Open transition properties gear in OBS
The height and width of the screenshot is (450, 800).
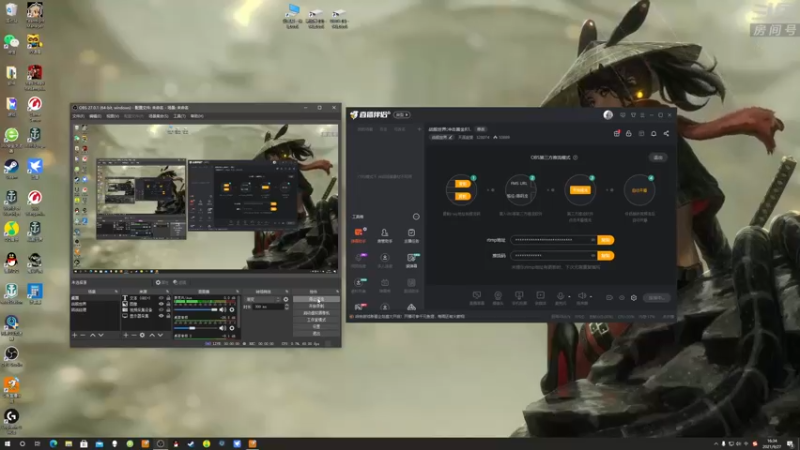coord(286,299)
